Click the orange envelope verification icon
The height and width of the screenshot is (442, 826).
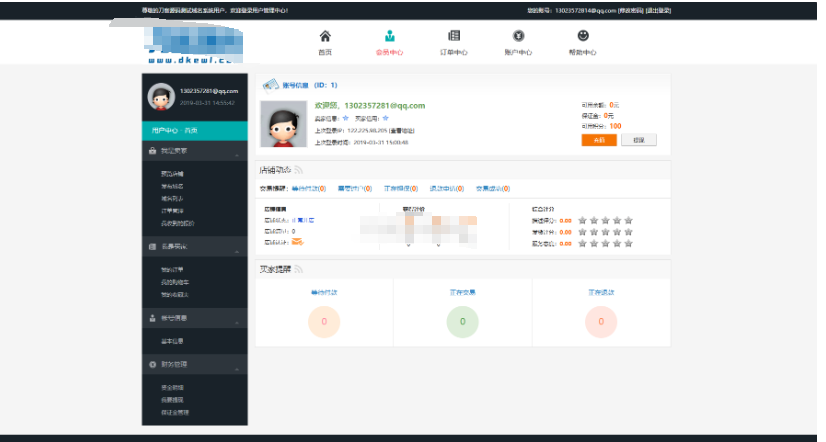point(297,242)
